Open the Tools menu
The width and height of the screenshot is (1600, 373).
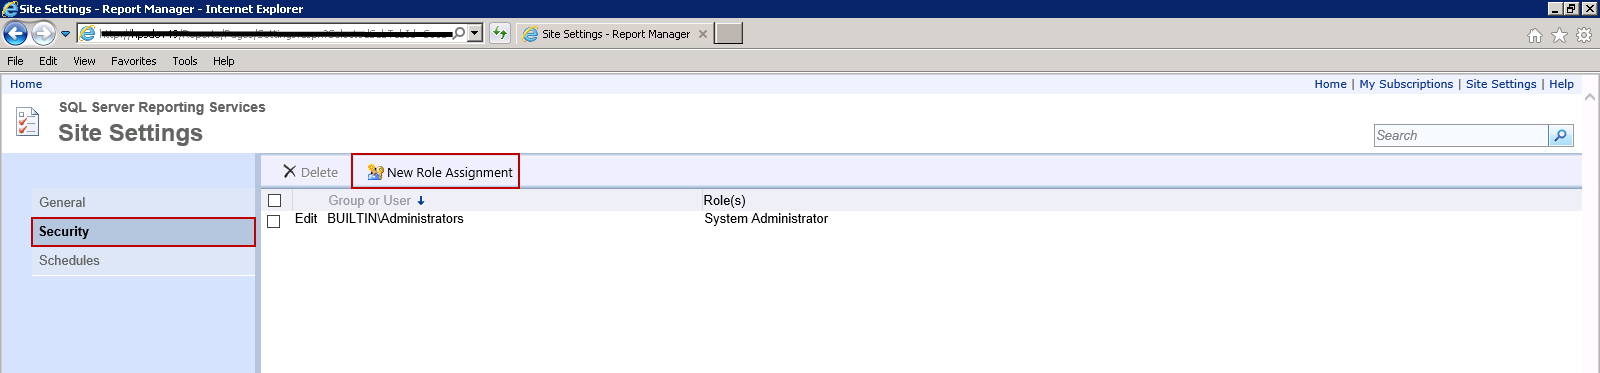point(185,61)
